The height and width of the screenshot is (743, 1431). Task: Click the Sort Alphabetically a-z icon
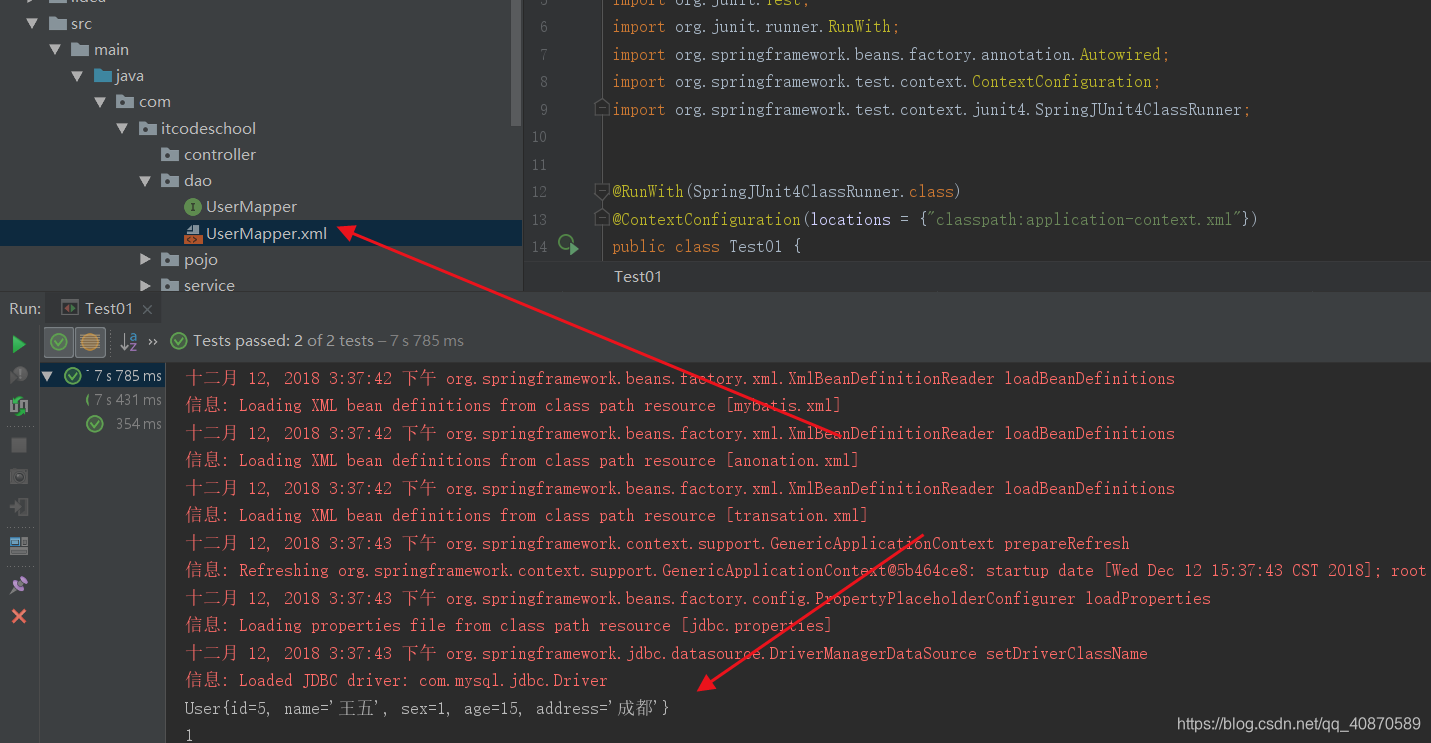pos(128,342)
